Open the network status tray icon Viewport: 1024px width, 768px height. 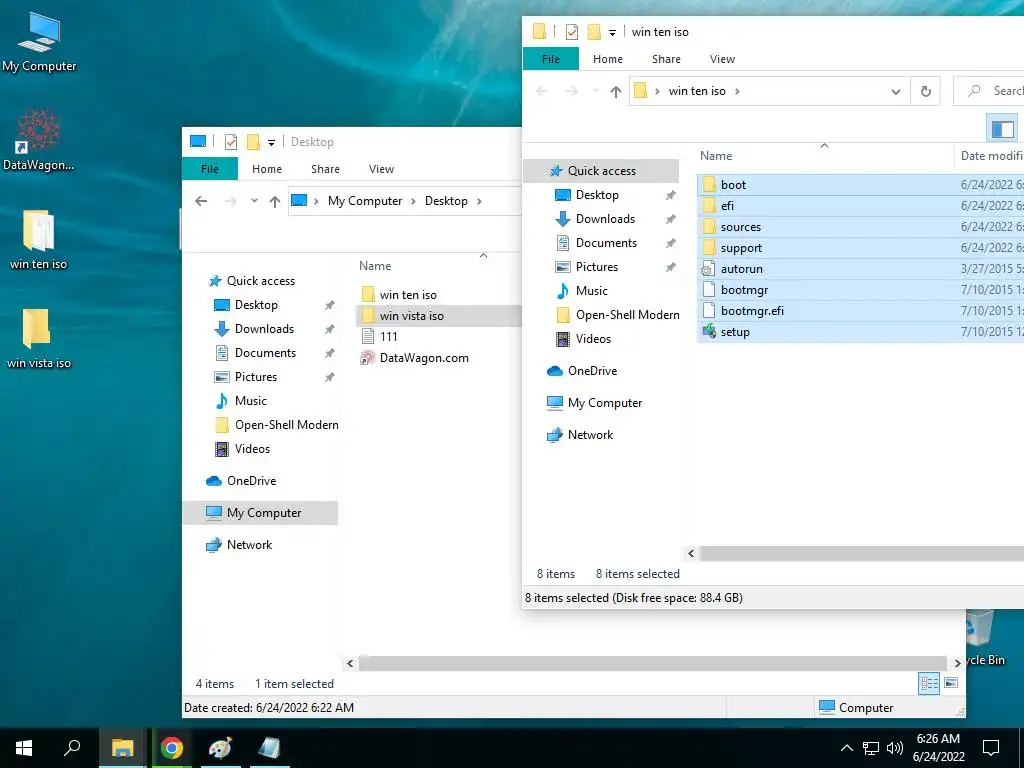pyautogui.click(x=871, y=748)
